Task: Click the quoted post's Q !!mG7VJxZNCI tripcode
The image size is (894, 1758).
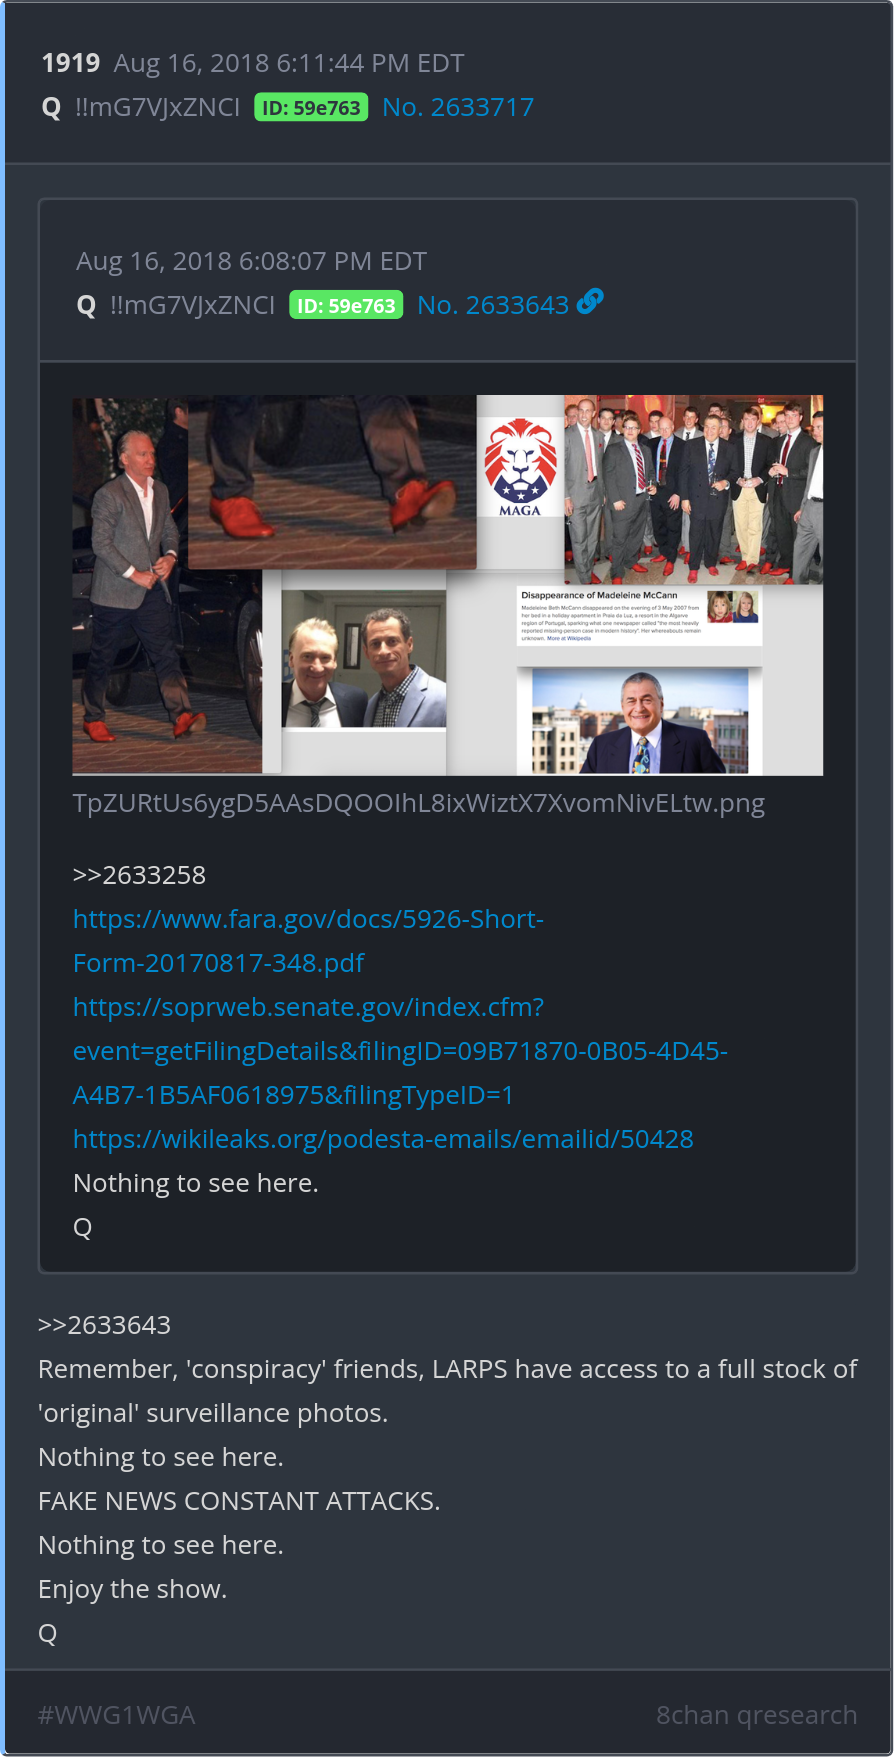Action: (176, 305)
